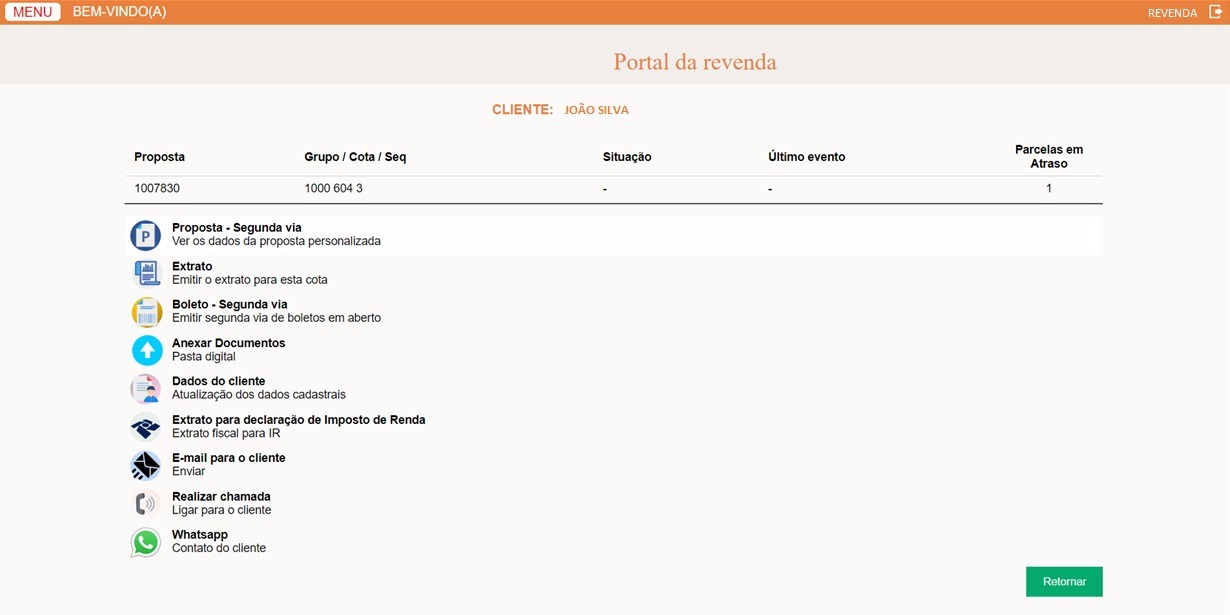Click the Grupo / Cota / Seq value 1000 604 3

pyautogui.click(x=332, y=188)
